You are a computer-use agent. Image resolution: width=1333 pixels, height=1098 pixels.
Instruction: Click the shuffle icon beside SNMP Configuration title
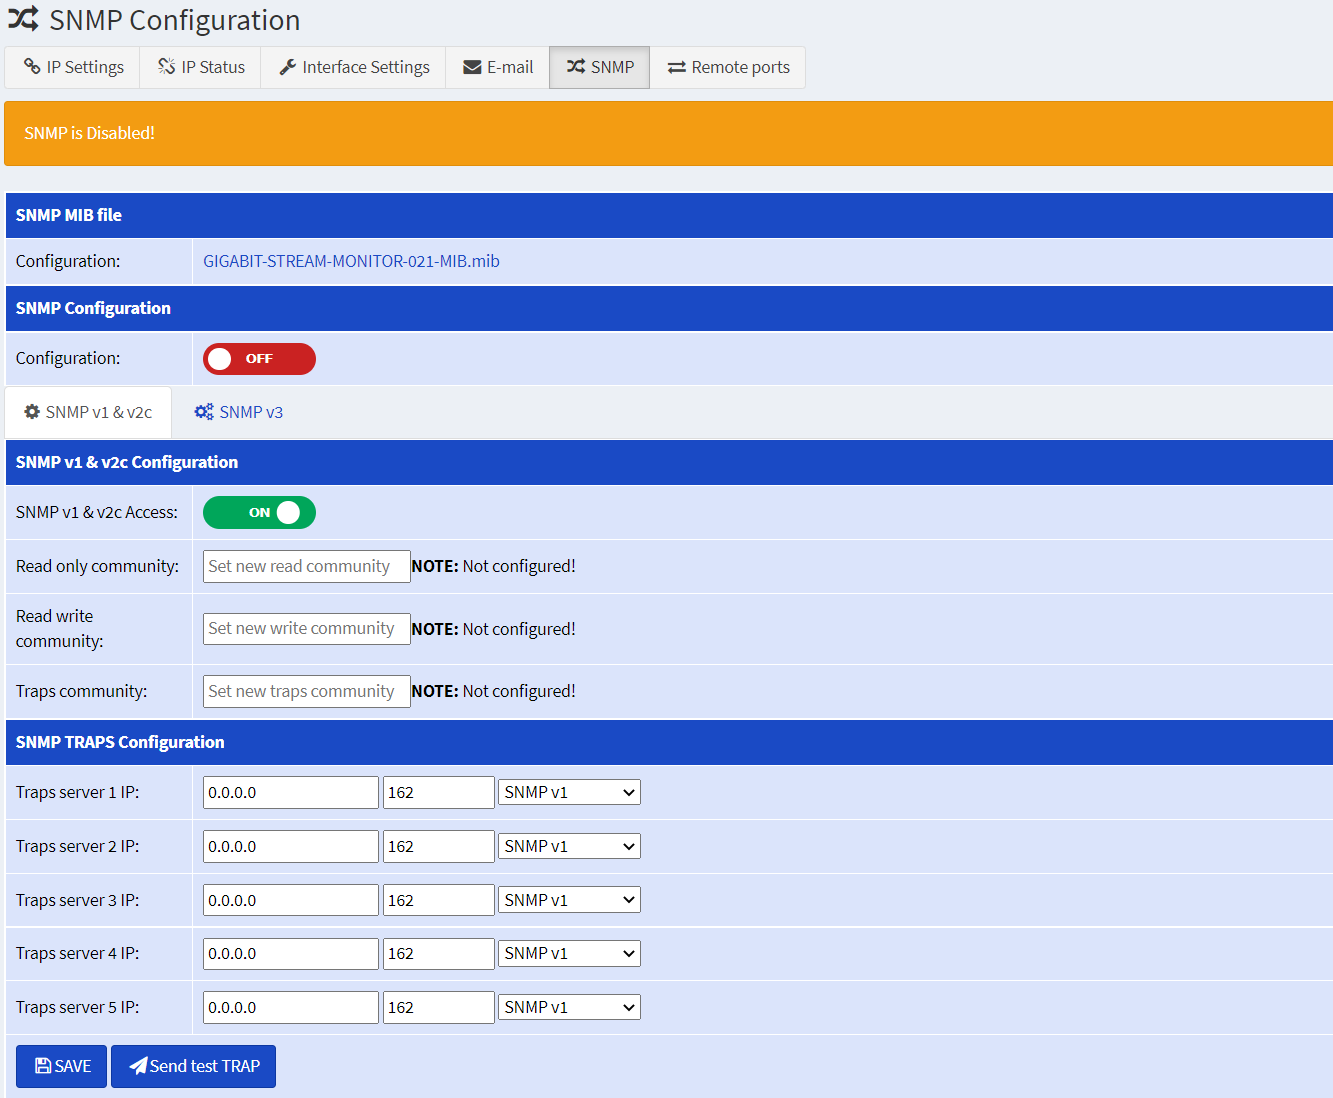(23, 18)
